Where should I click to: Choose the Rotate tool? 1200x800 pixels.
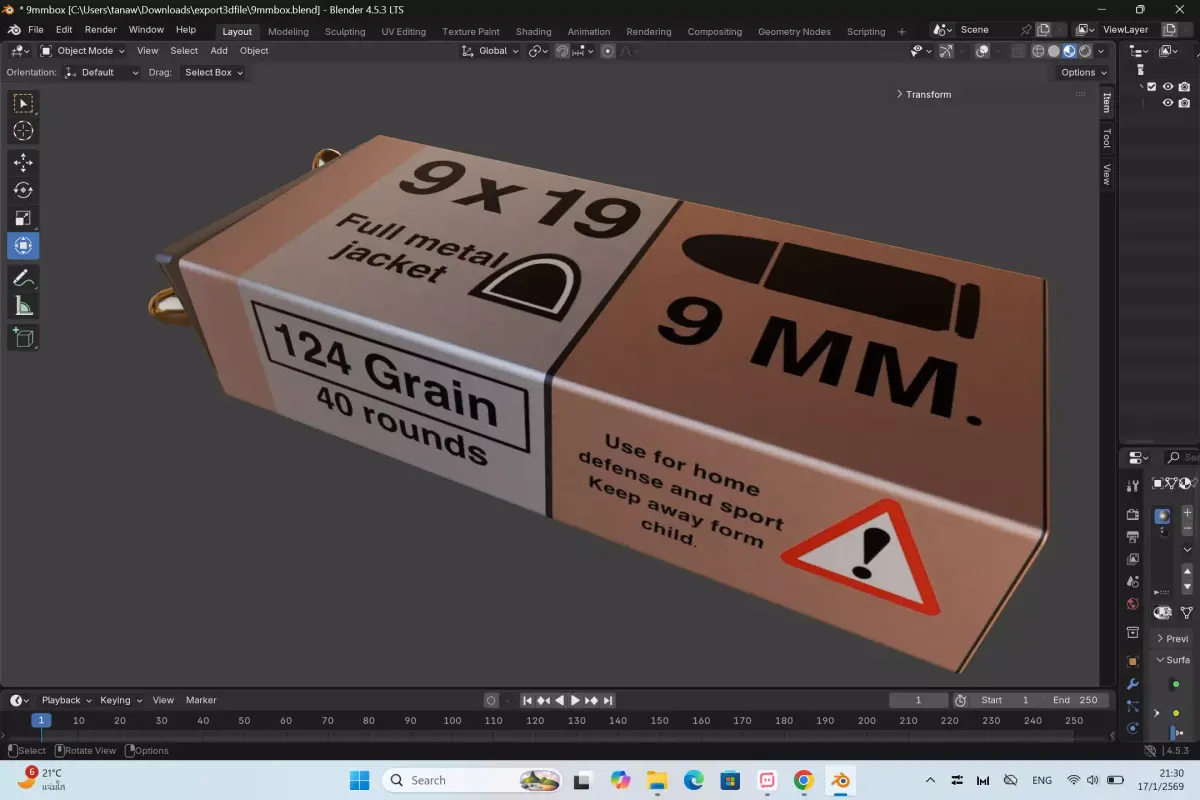point(23,190)
